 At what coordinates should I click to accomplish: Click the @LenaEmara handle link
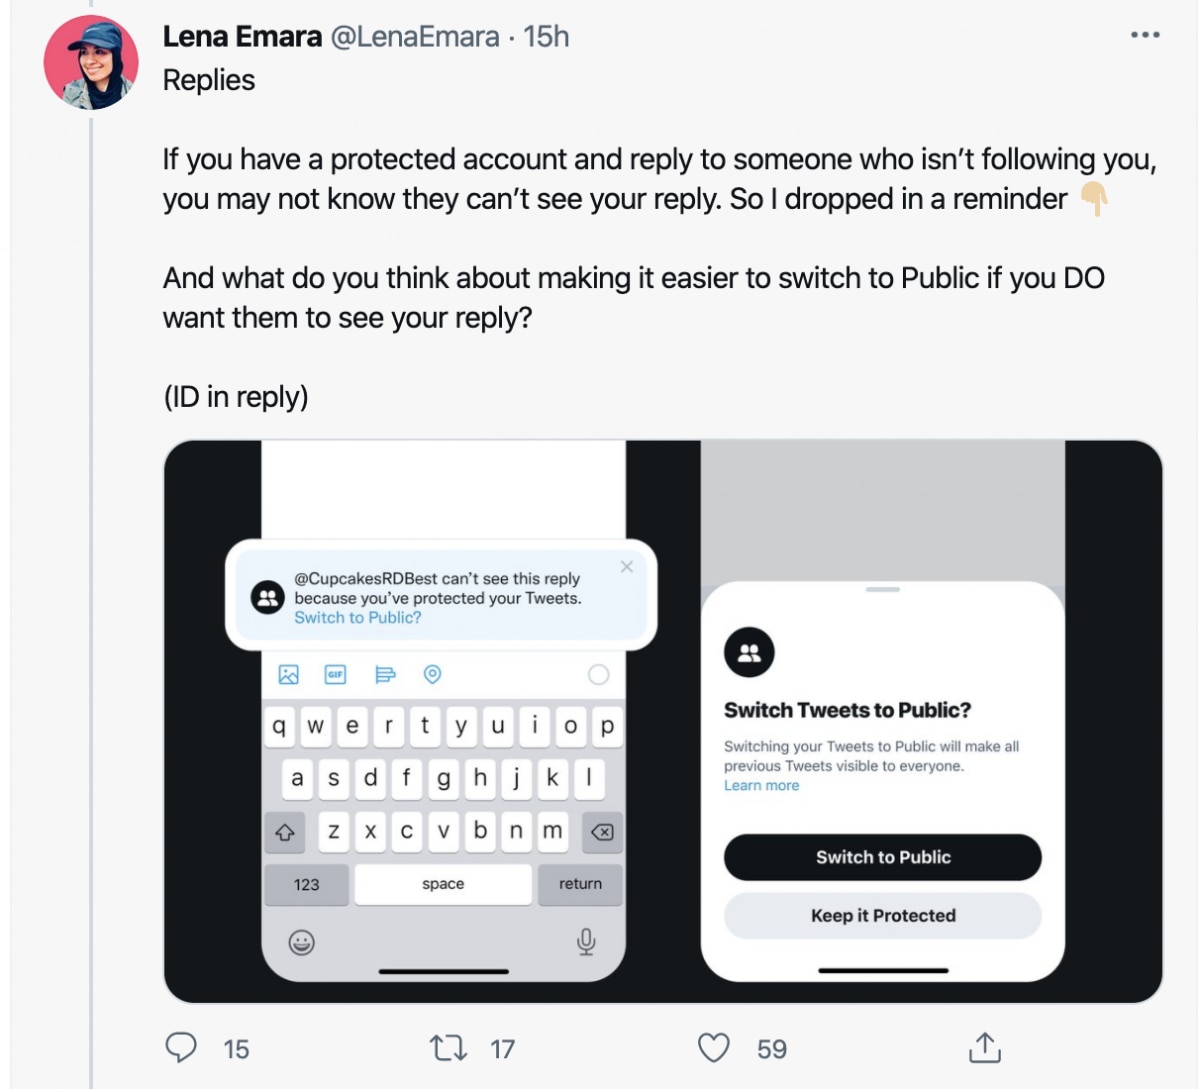pyautogui.click(x=414, y=37)
